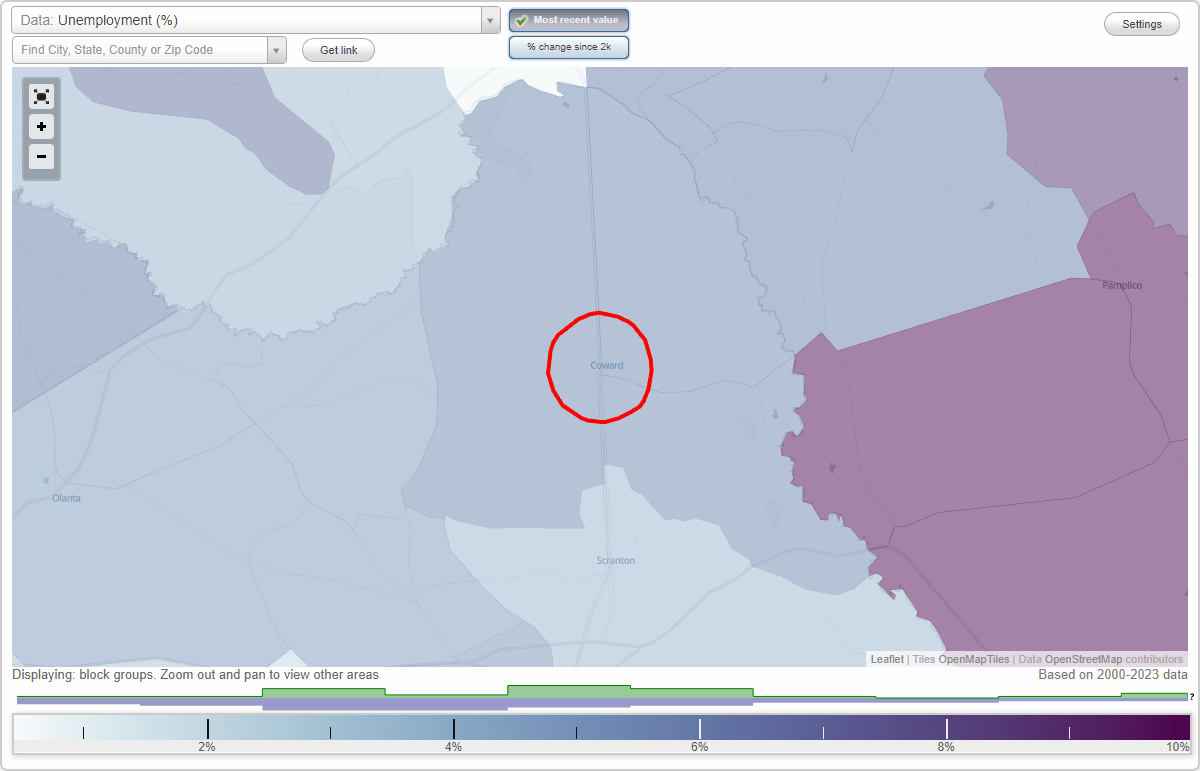This screenshot has height=771, width=1200.
Task: Open the Settings button
Action: coord(1142,25)
